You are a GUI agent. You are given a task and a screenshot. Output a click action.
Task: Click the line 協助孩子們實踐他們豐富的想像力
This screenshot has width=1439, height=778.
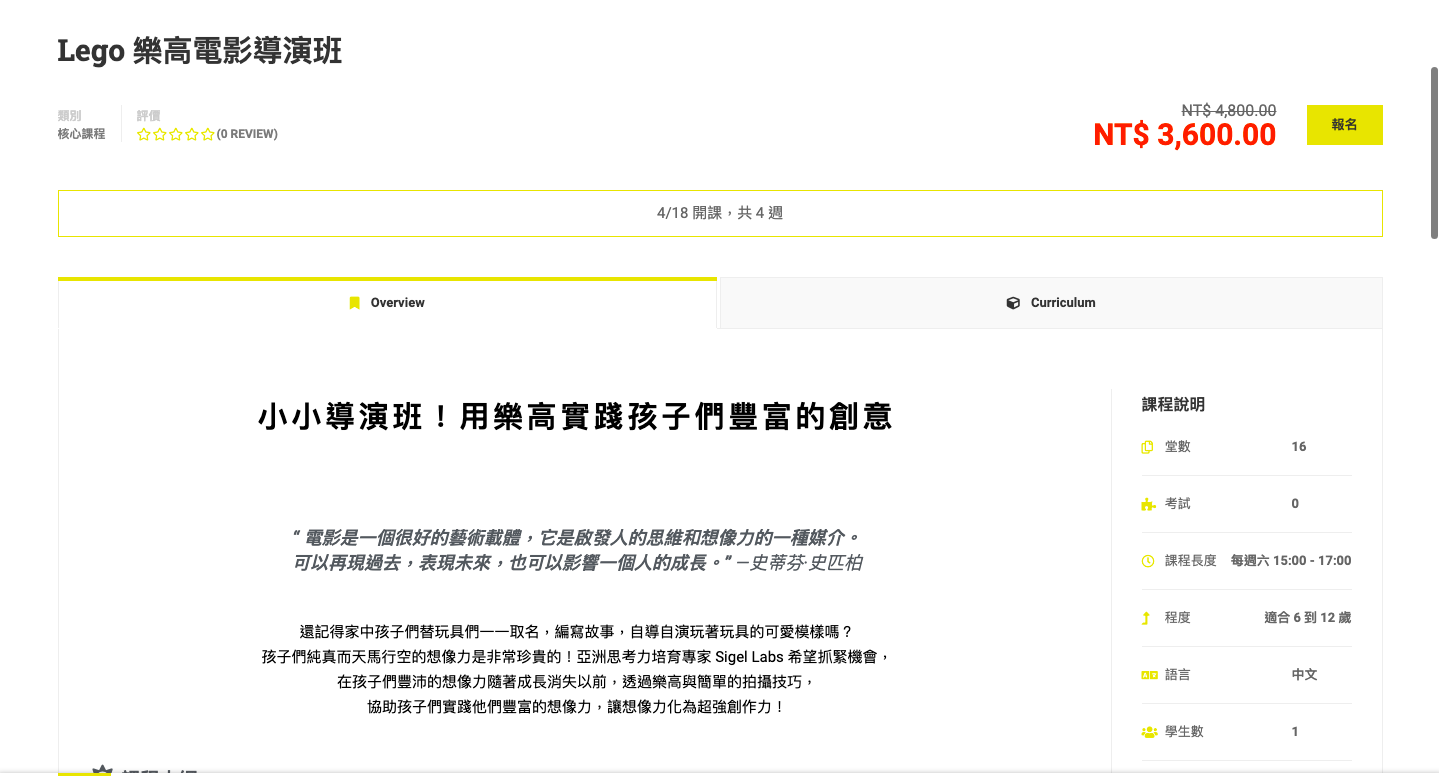[575, 707]
